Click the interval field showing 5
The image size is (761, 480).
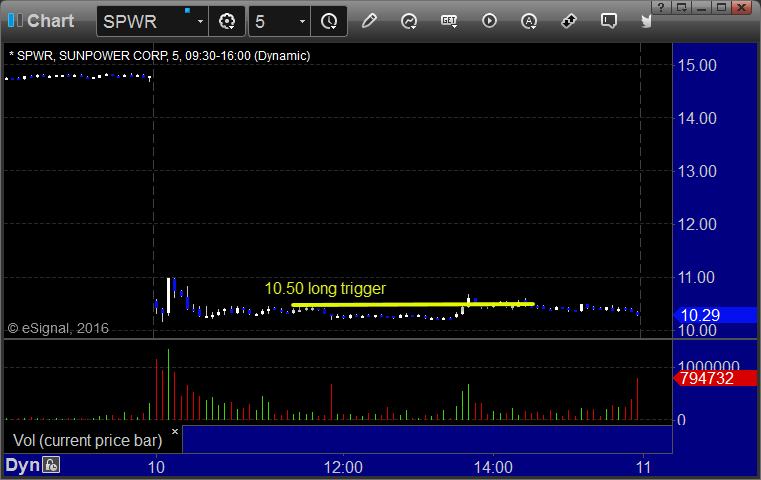point(280,21)
